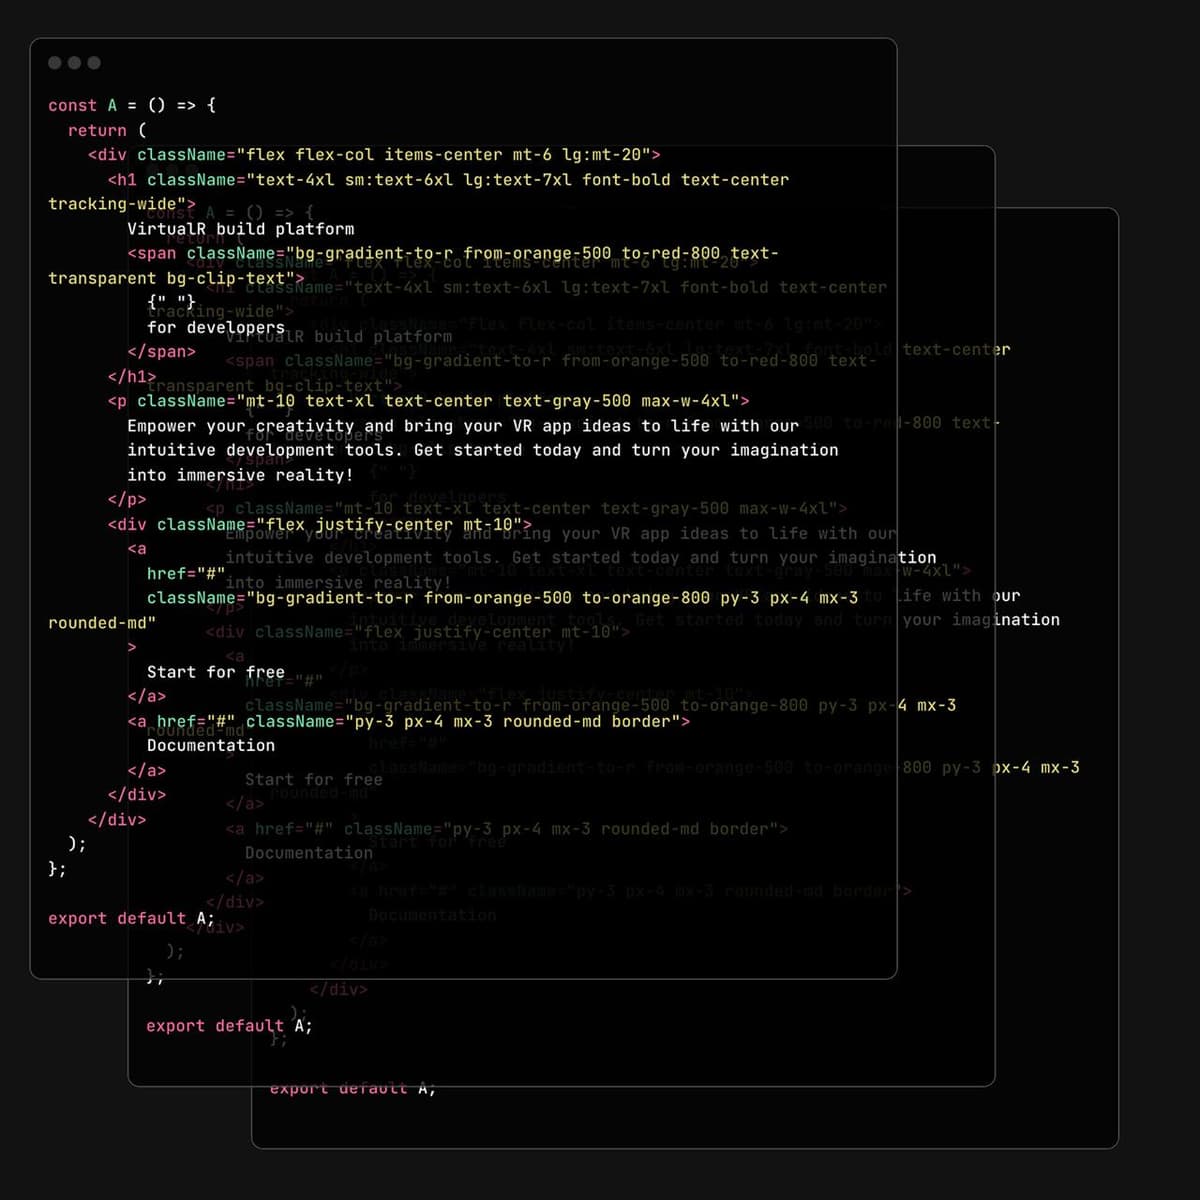Image resolution: width=1200 pixels, height=1200 pixels.
Task: Click 'Start for free' in the middle window
Action: pyautogui.click(x=314, y=780)
